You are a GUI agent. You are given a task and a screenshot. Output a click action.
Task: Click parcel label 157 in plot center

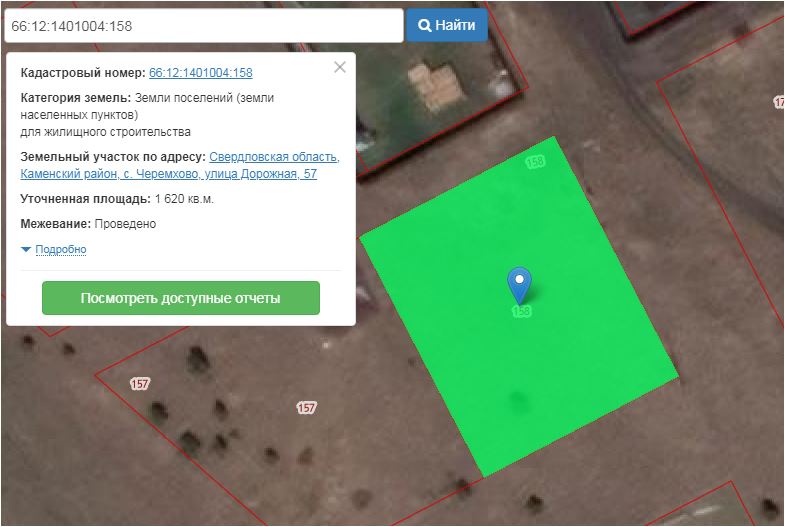point(306,407)
